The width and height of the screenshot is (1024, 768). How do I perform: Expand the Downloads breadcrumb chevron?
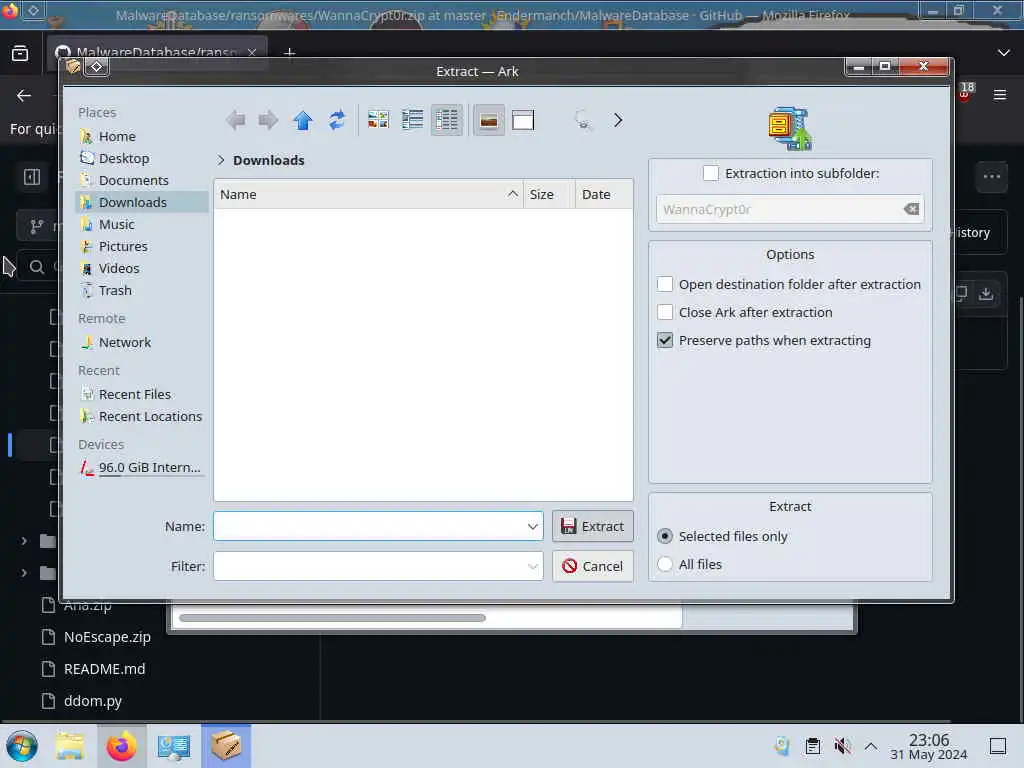(x=221, y=160)
